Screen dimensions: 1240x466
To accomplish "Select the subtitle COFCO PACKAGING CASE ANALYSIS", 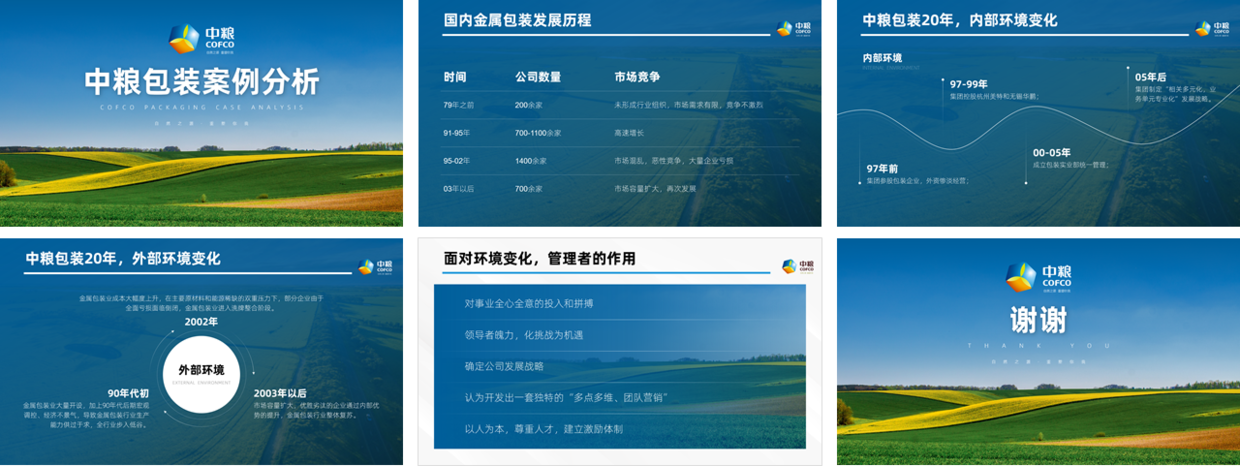I will (201, 106).
